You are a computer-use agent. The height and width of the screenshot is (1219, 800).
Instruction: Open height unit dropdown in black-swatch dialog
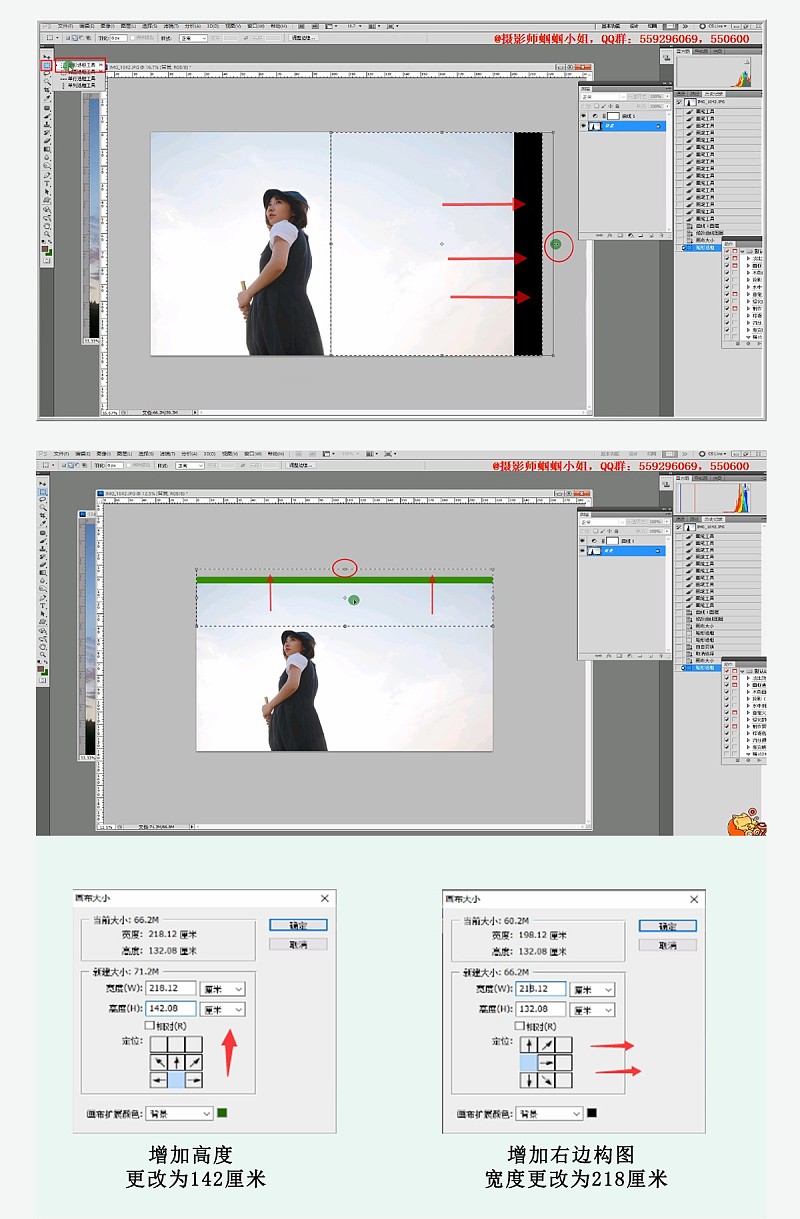coord(593,1009)
